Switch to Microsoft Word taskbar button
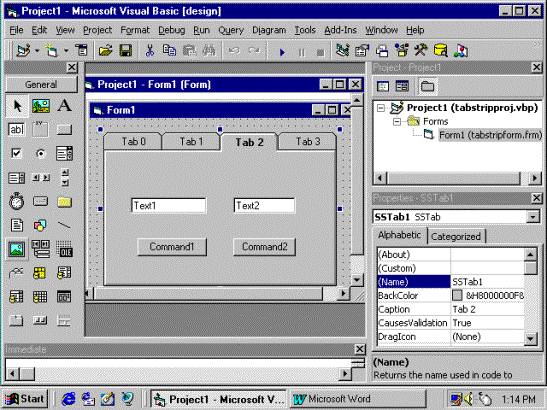 [x=358, y=399]
